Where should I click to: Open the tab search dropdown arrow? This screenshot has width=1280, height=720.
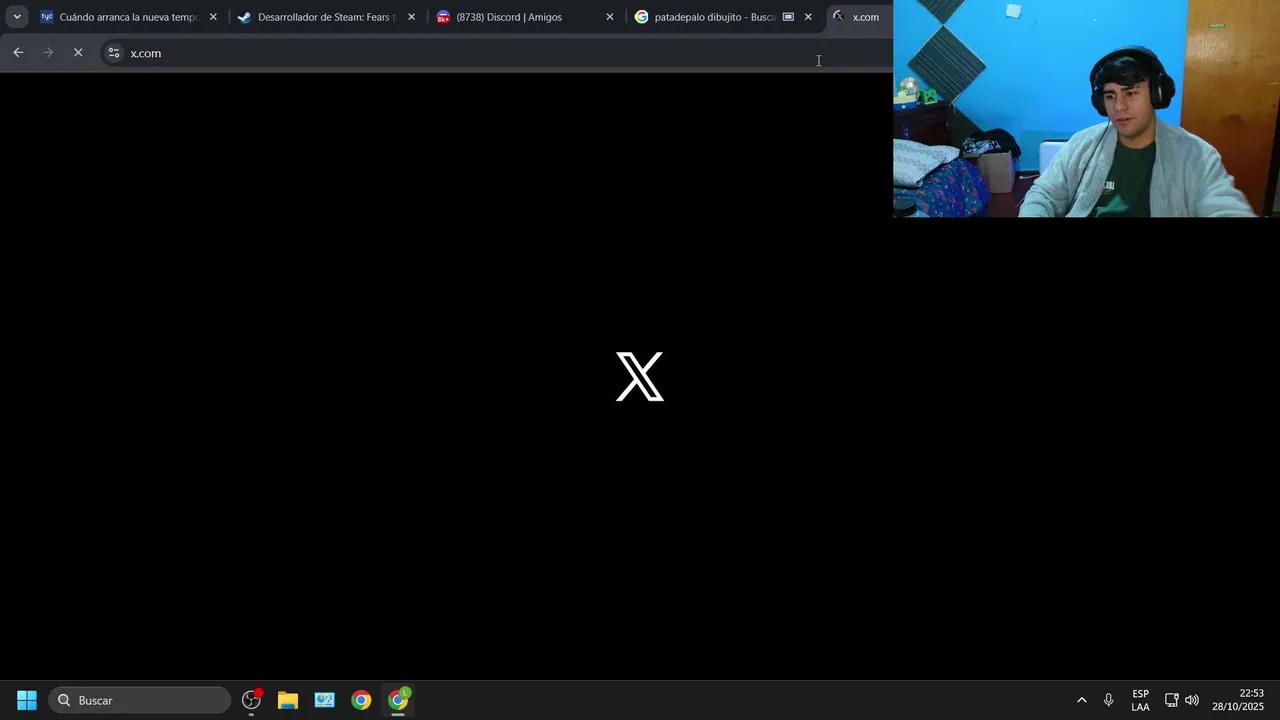(x=17, y=17)
